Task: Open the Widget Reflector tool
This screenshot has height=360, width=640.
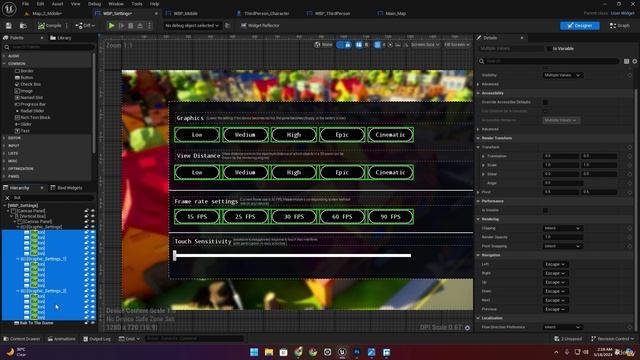Action: click(260, 26)
